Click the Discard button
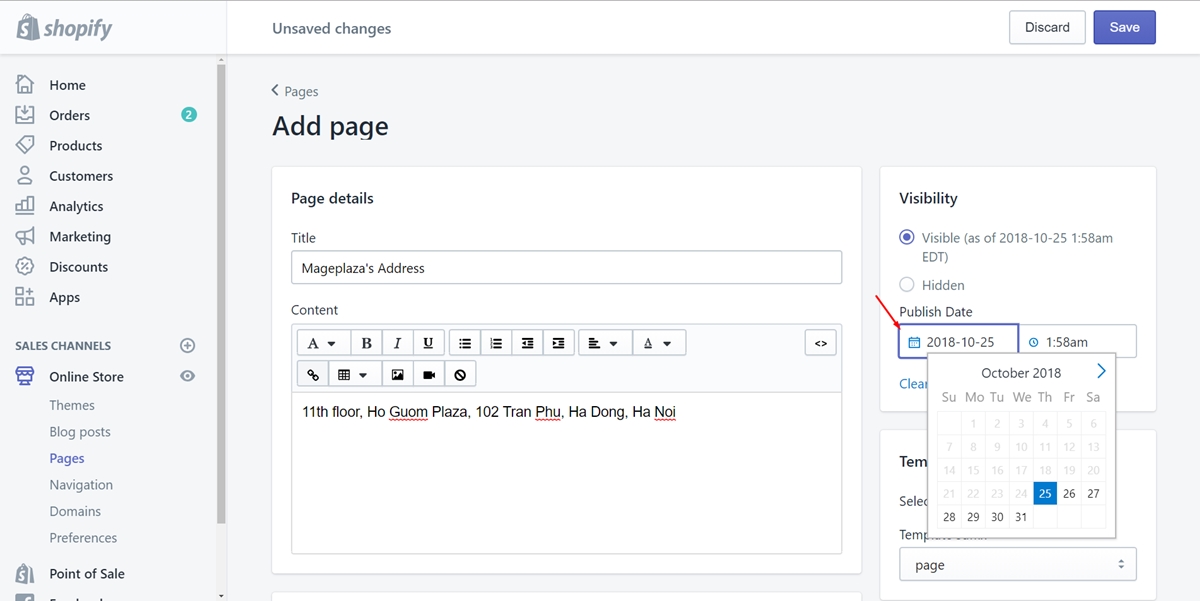The height and width of the screenshot is (601, 1200). (x=1047, y=27)
